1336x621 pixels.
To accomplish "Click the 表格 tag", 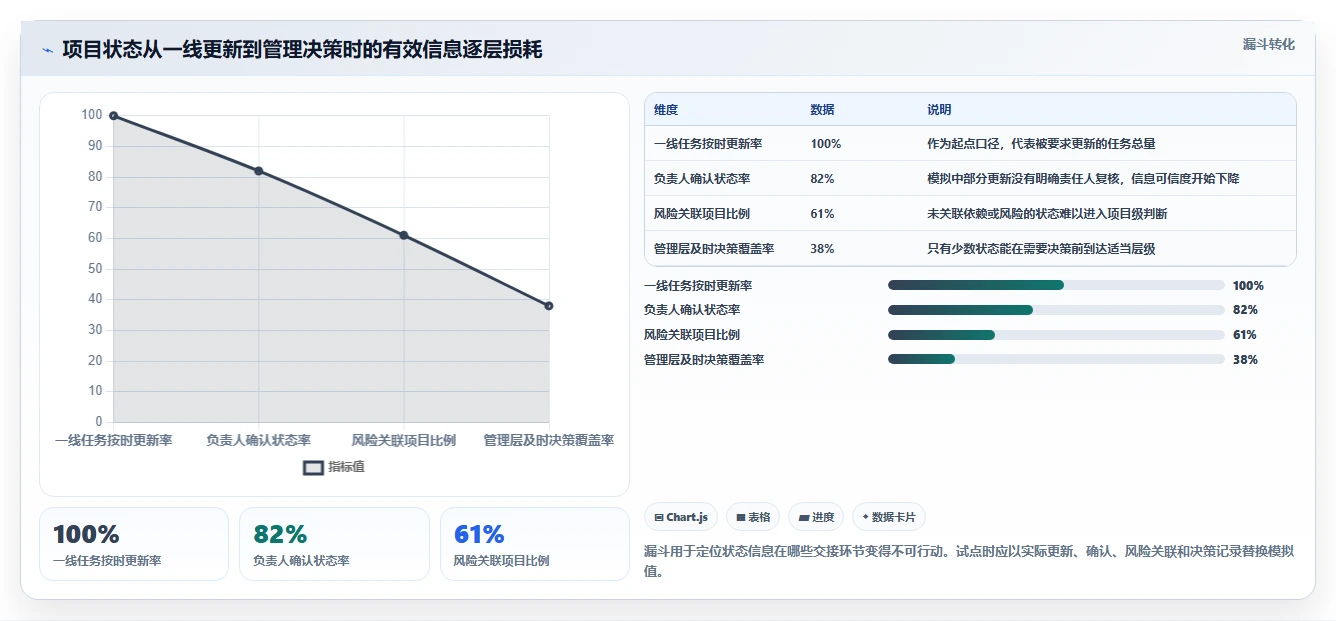I will [x=752, y=517].
